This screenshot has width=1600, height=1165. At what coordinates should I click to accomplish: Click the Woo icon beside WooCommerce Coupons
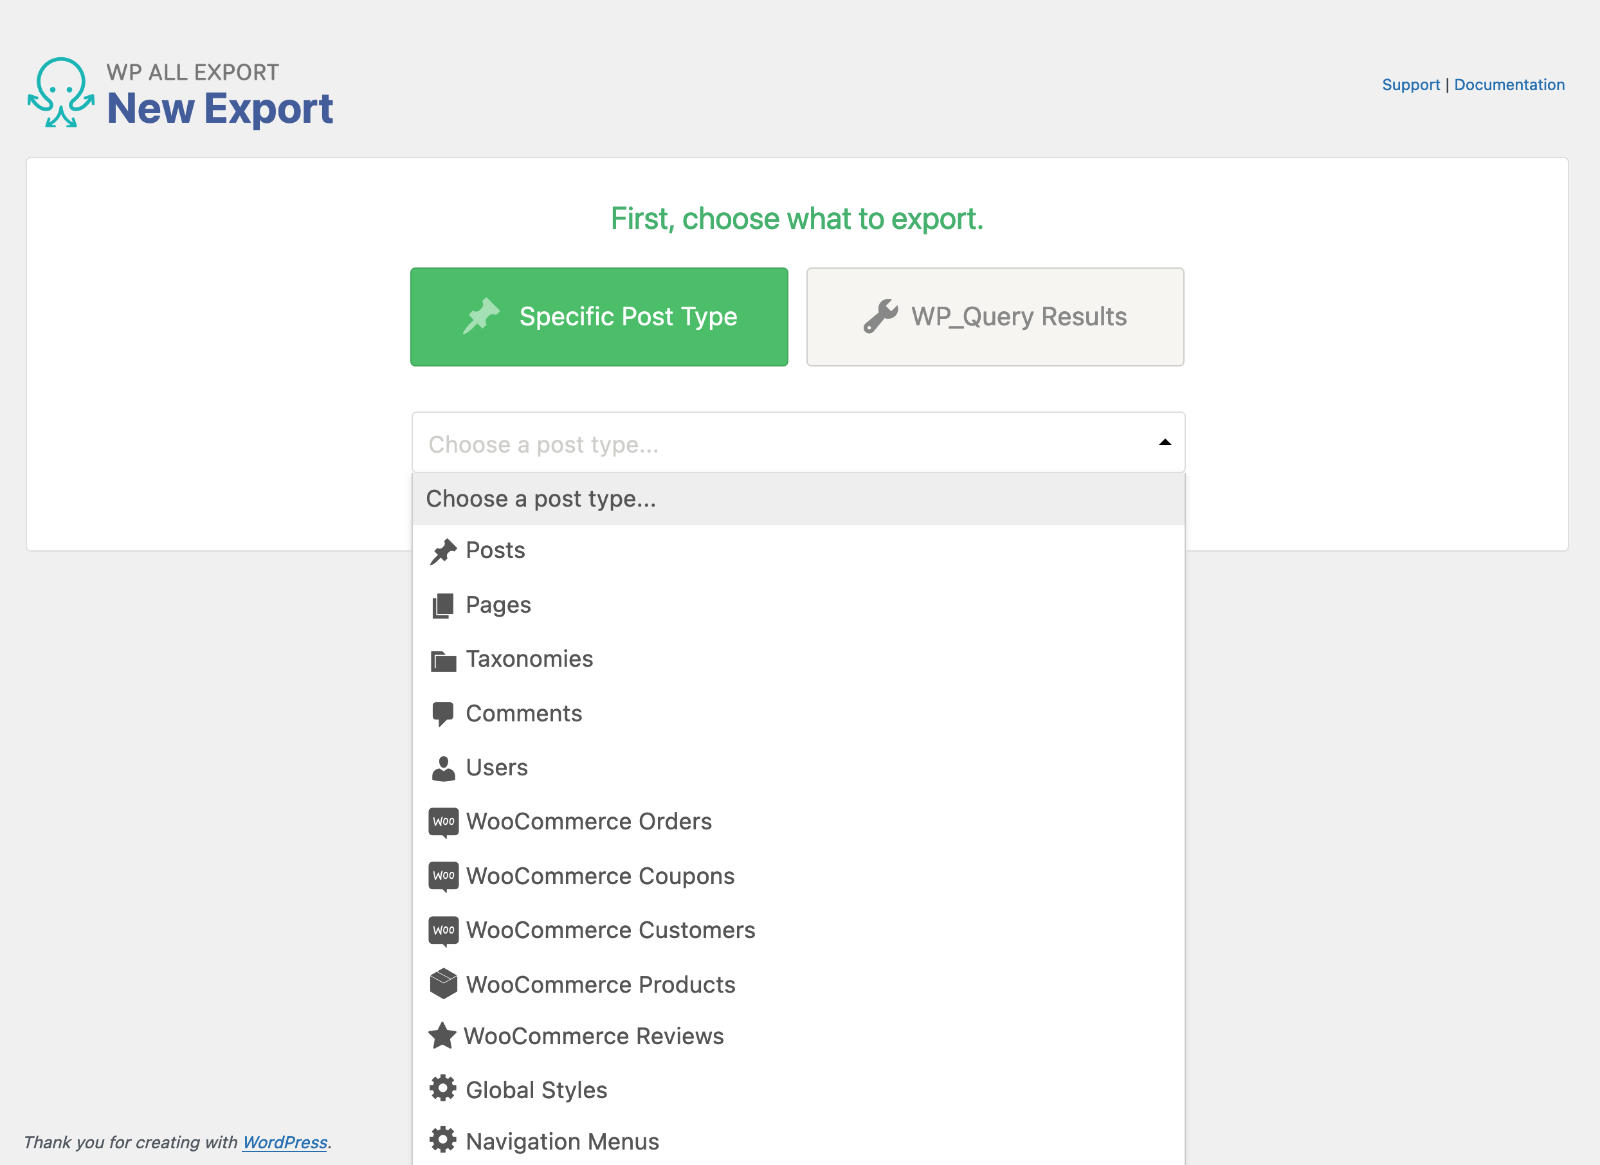pos(444,876)
